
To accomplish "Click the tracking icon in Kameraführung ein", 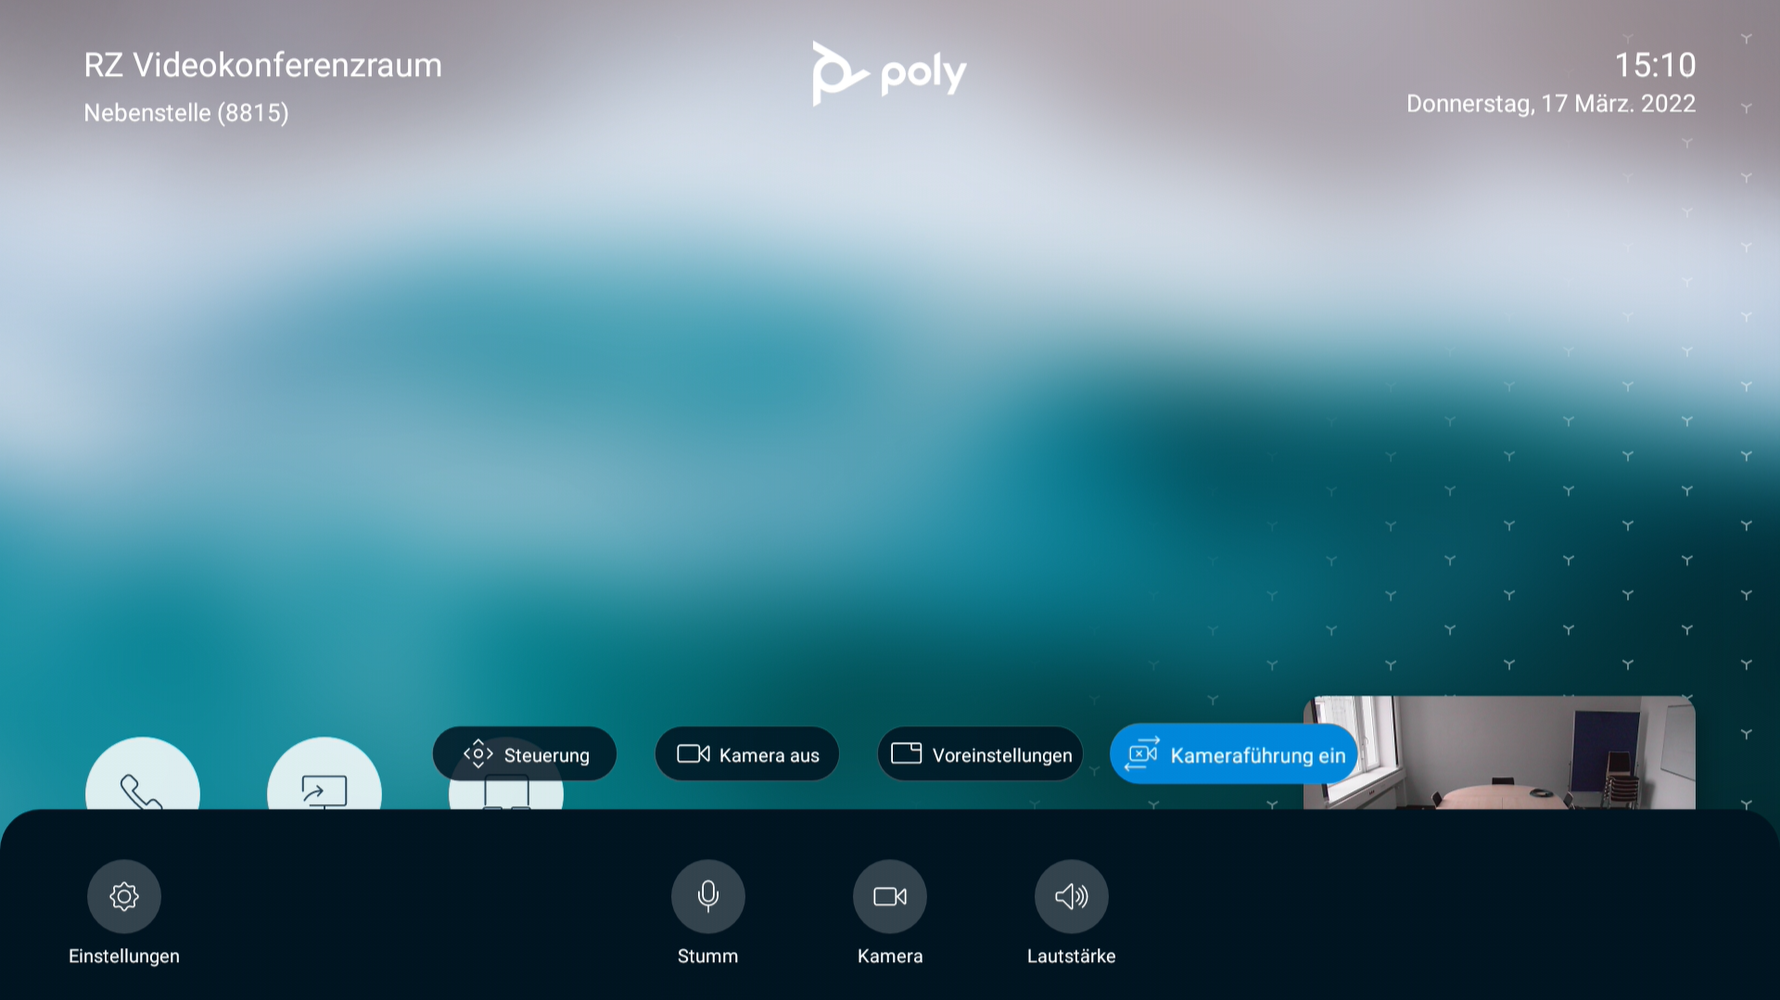I will click(1142, 754).
